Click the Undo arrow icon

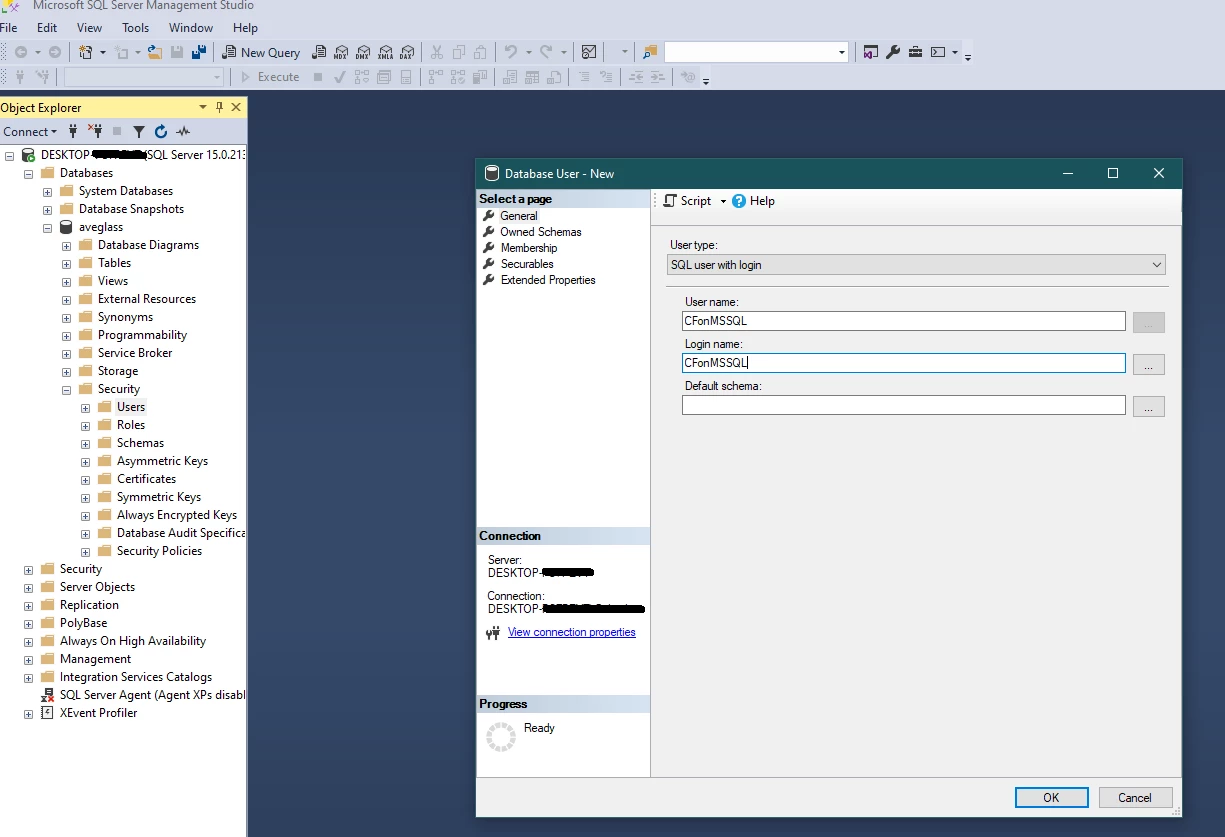coord(511,52)
